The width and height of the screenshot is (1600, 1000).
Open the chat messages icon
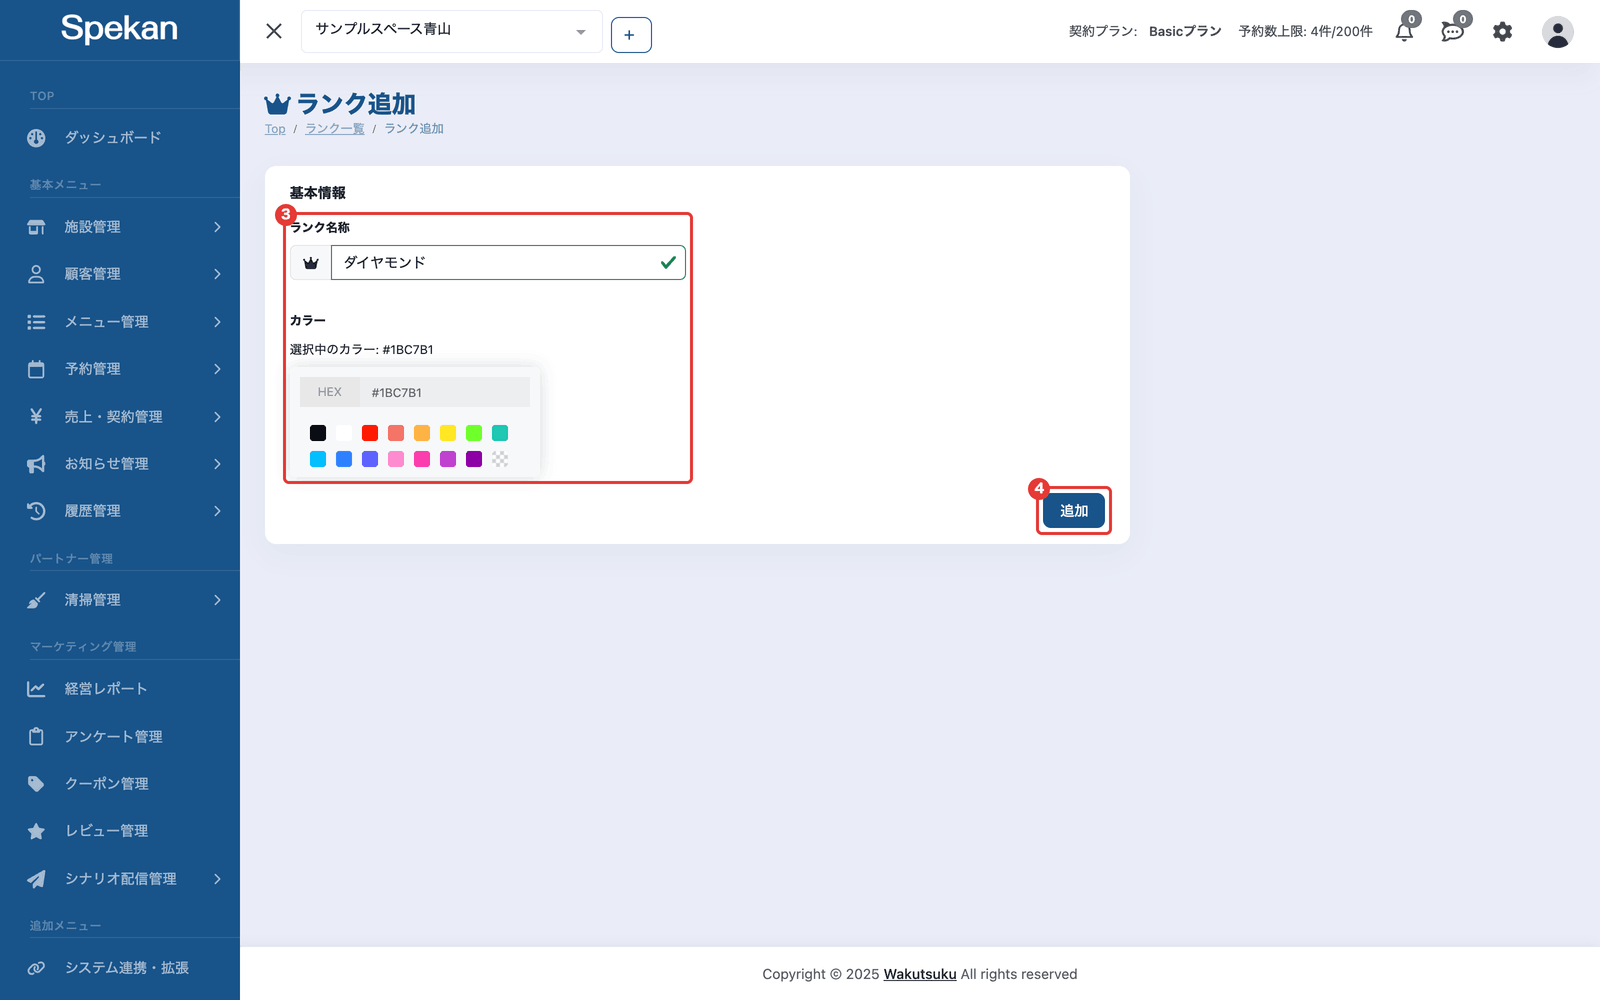pos(1452,32)
